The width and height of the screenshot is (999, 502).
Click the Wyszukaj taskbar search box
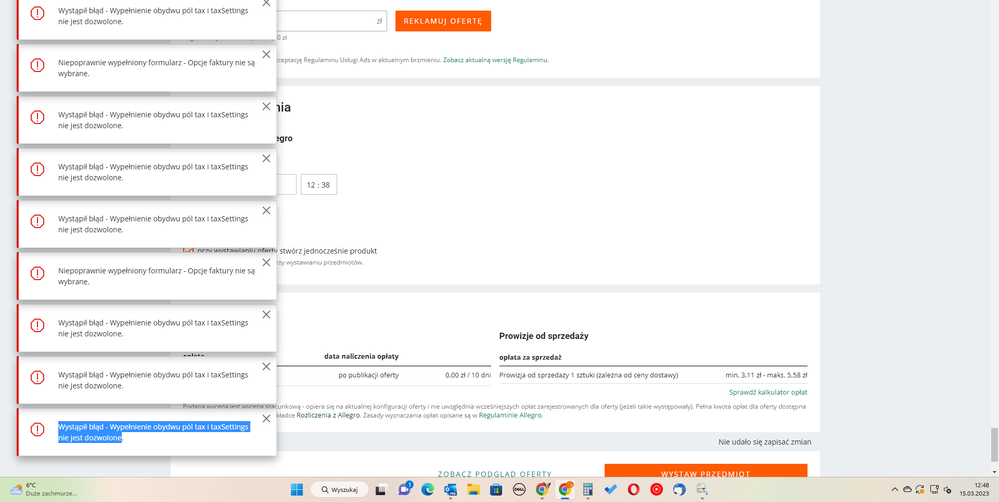(338, 490)
